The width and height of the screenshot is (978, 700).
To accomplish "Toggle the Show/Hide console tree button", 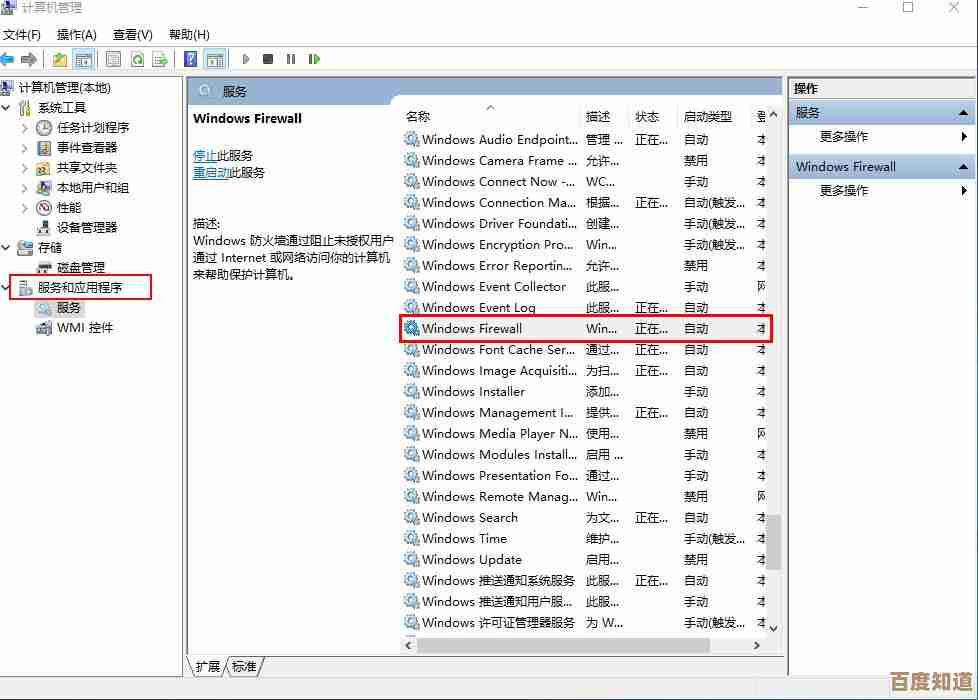I will pos(84,59).
